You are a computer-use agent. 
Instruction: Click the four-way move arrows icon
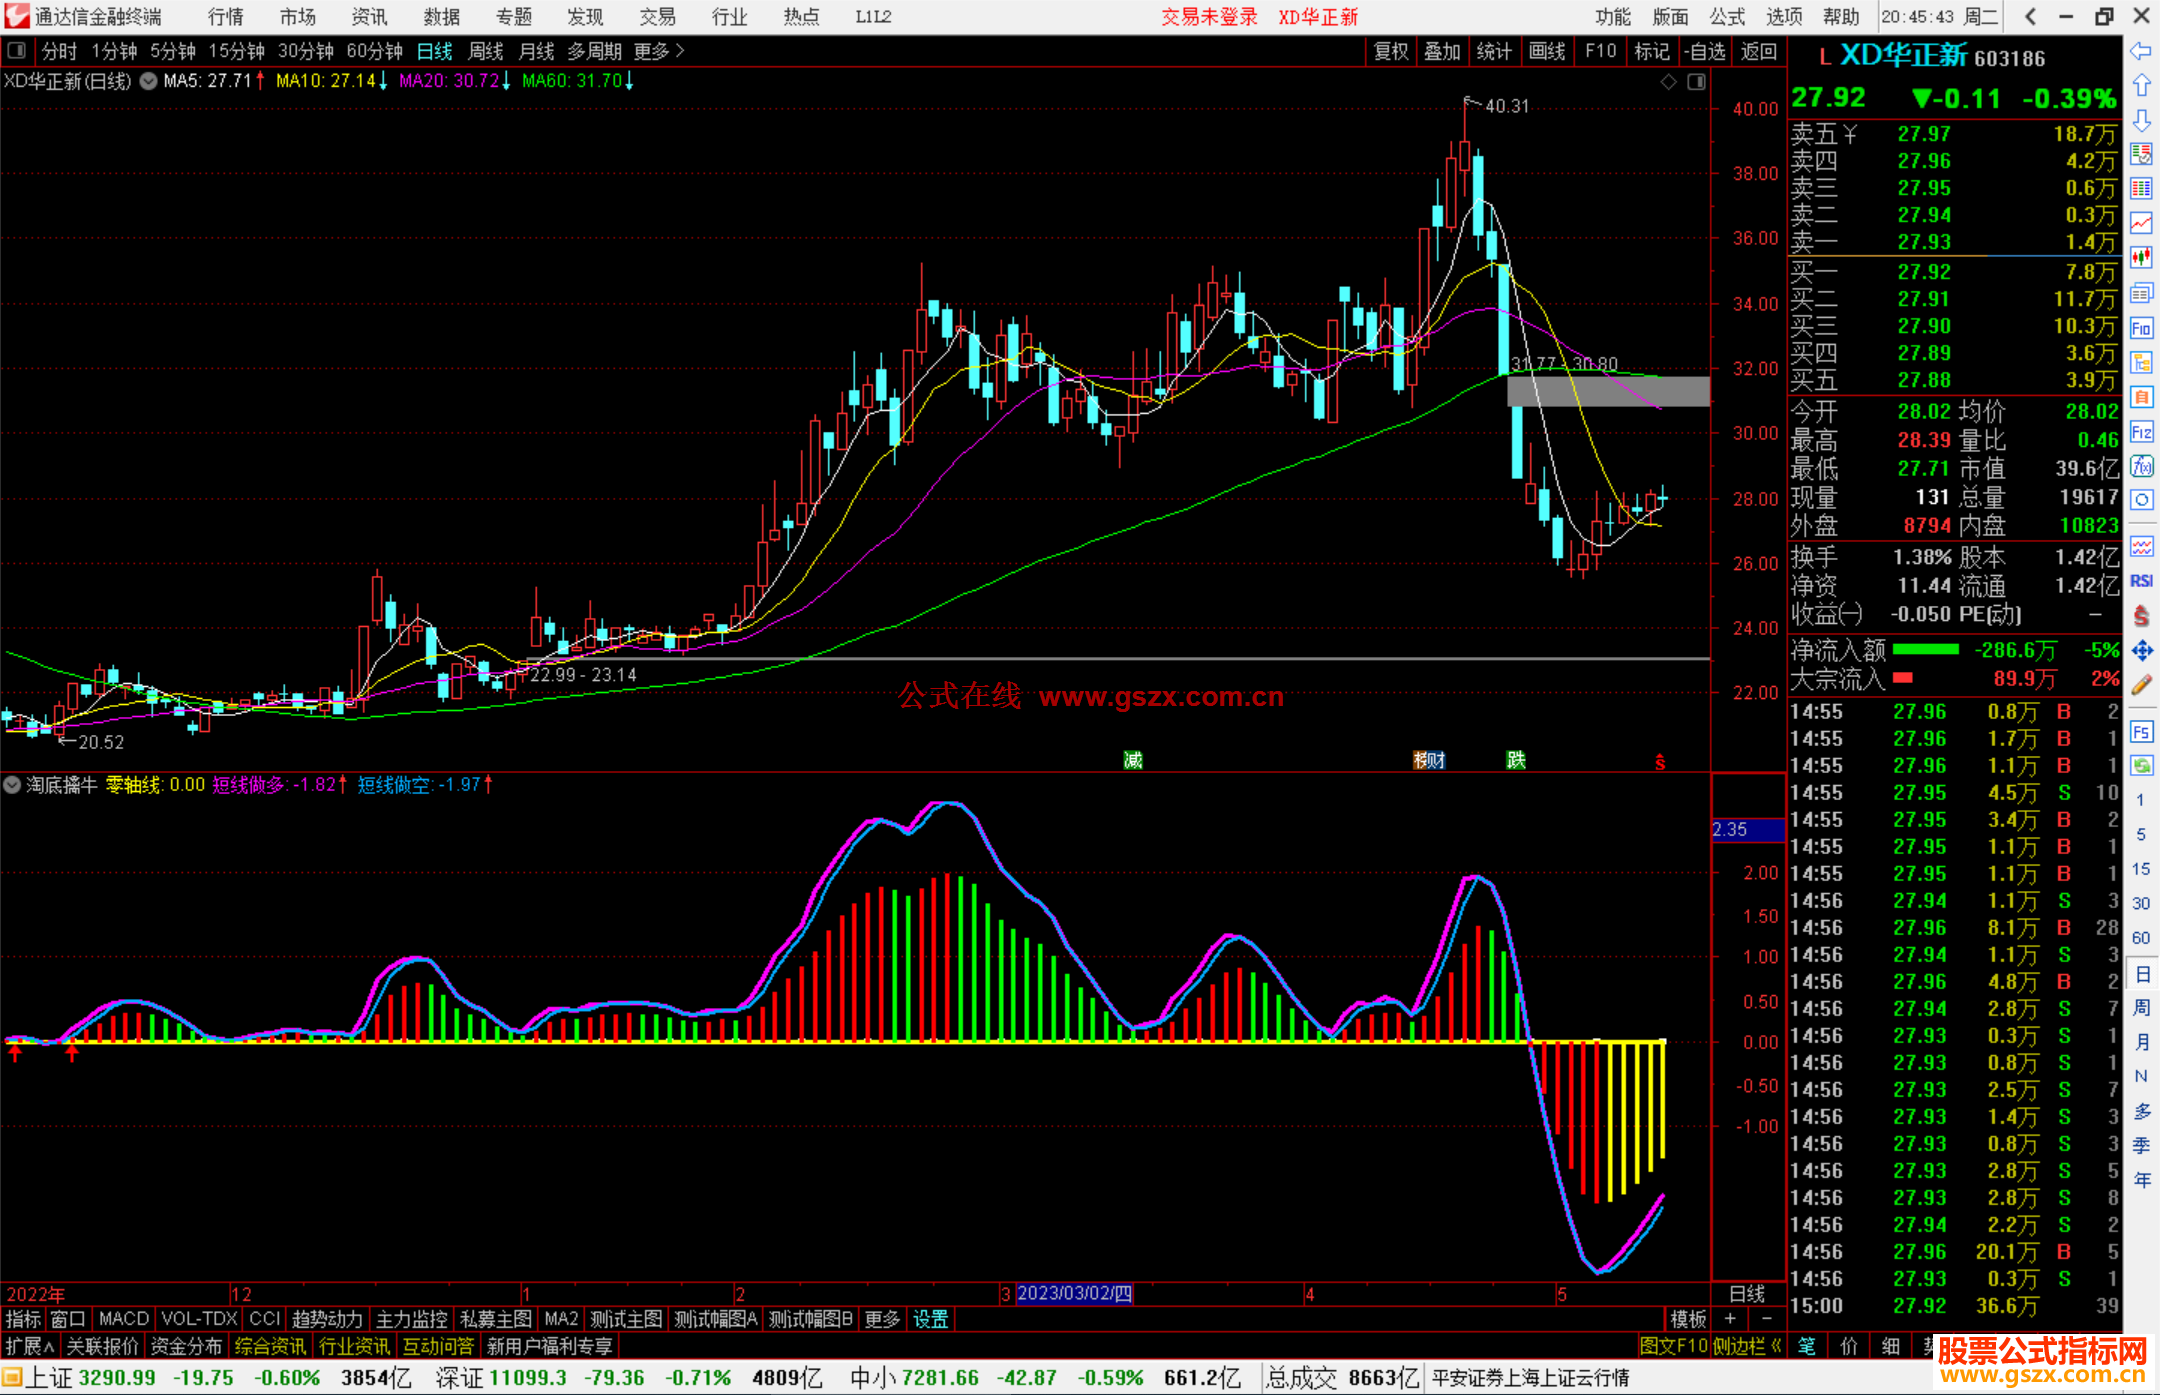click(2141, 651)
